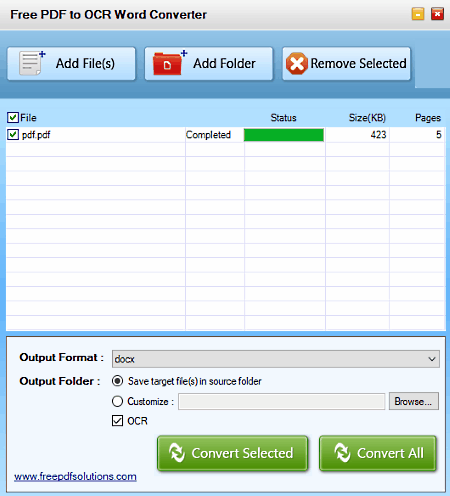450x496 pixels.
Task: Click the Remove Selected red X icon
Action: 296,63
